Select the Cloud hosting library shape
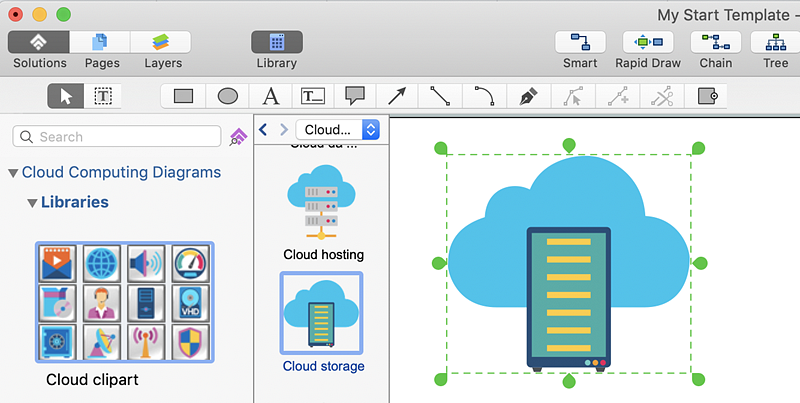800x403 pixels. 322,208
